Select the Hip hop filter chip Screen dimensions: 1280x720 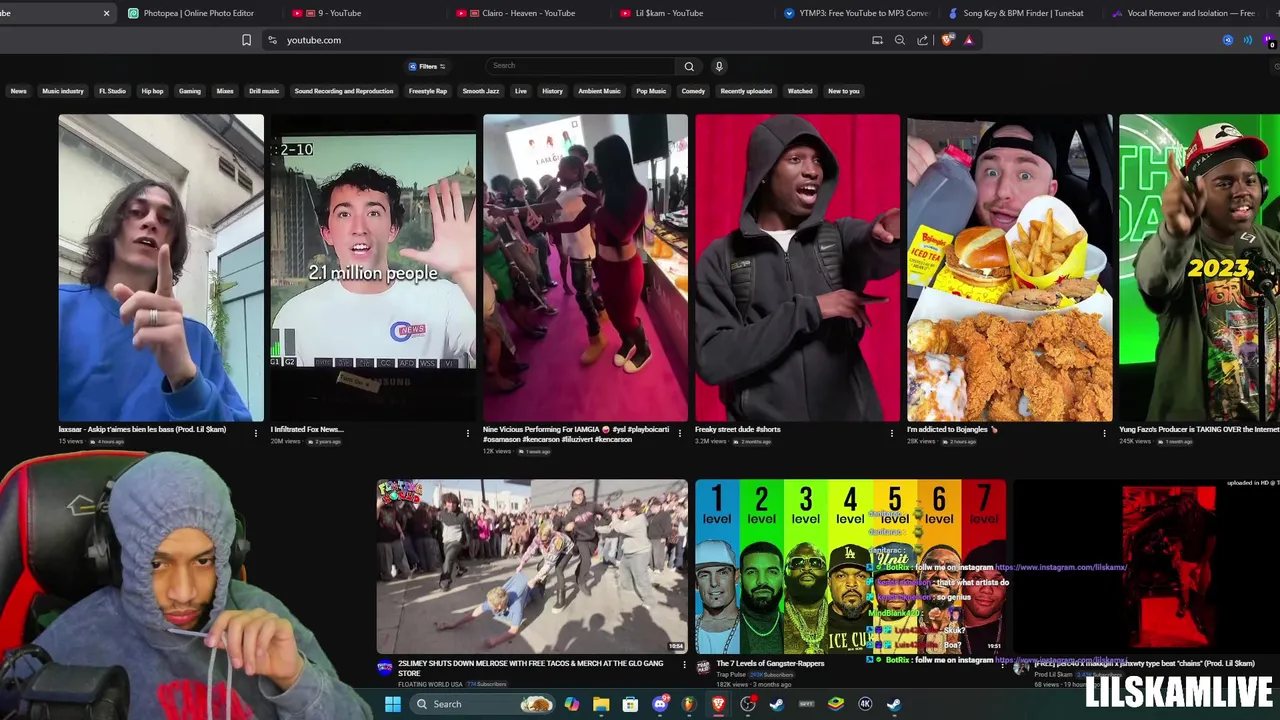(x=152, y=91)
